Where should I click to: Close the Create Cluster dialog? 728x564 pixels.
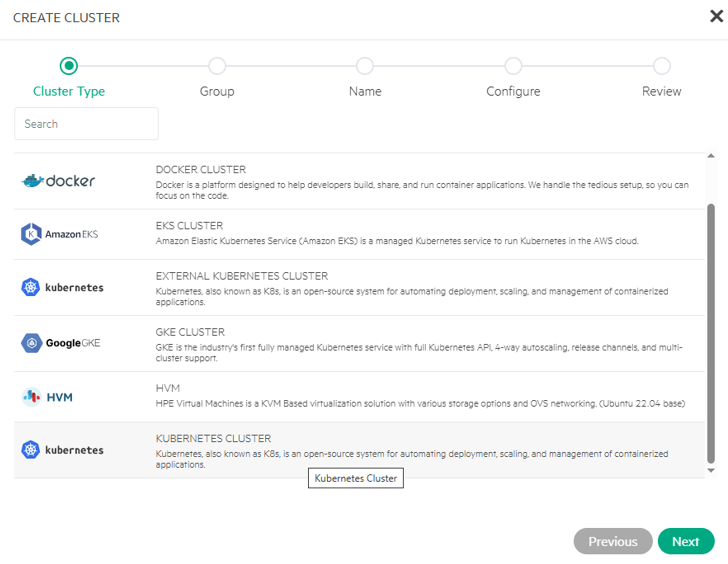(716, 16)
